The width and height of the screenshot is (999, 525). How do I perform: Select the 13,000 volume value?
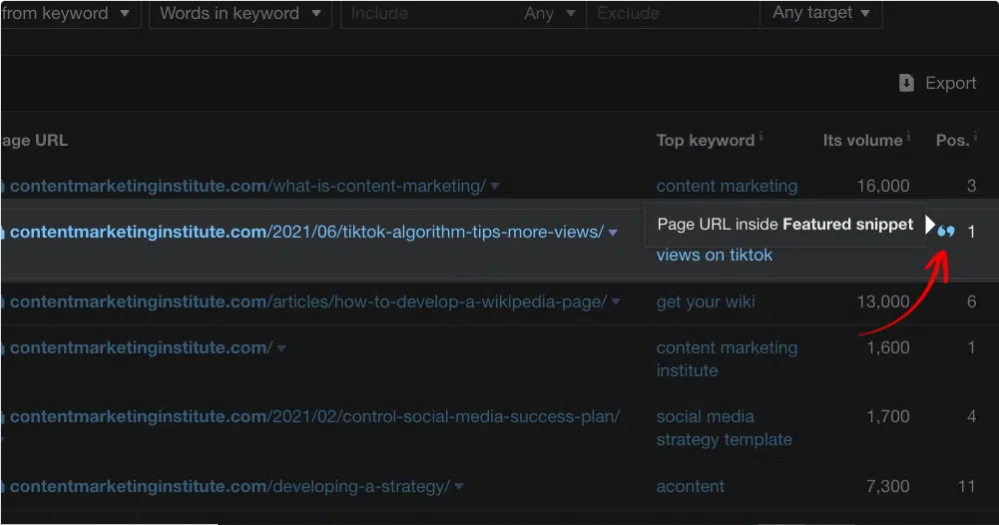click(883, 302)
